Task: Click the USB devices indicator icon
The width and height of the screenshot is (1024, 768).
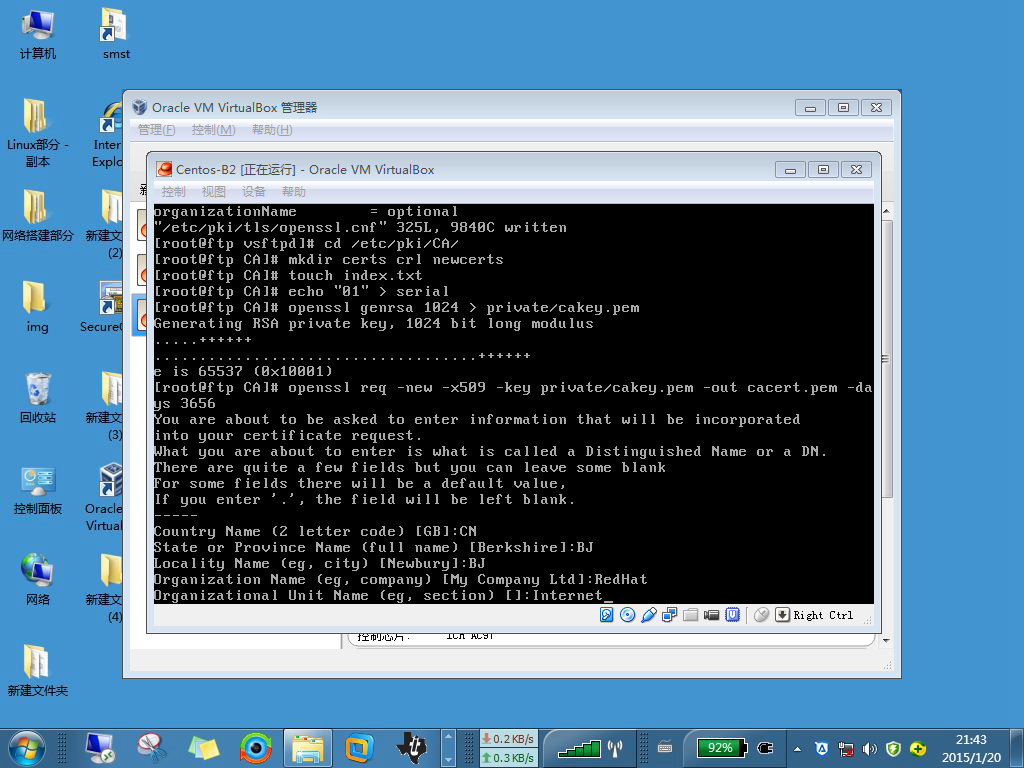Action: 648,615
